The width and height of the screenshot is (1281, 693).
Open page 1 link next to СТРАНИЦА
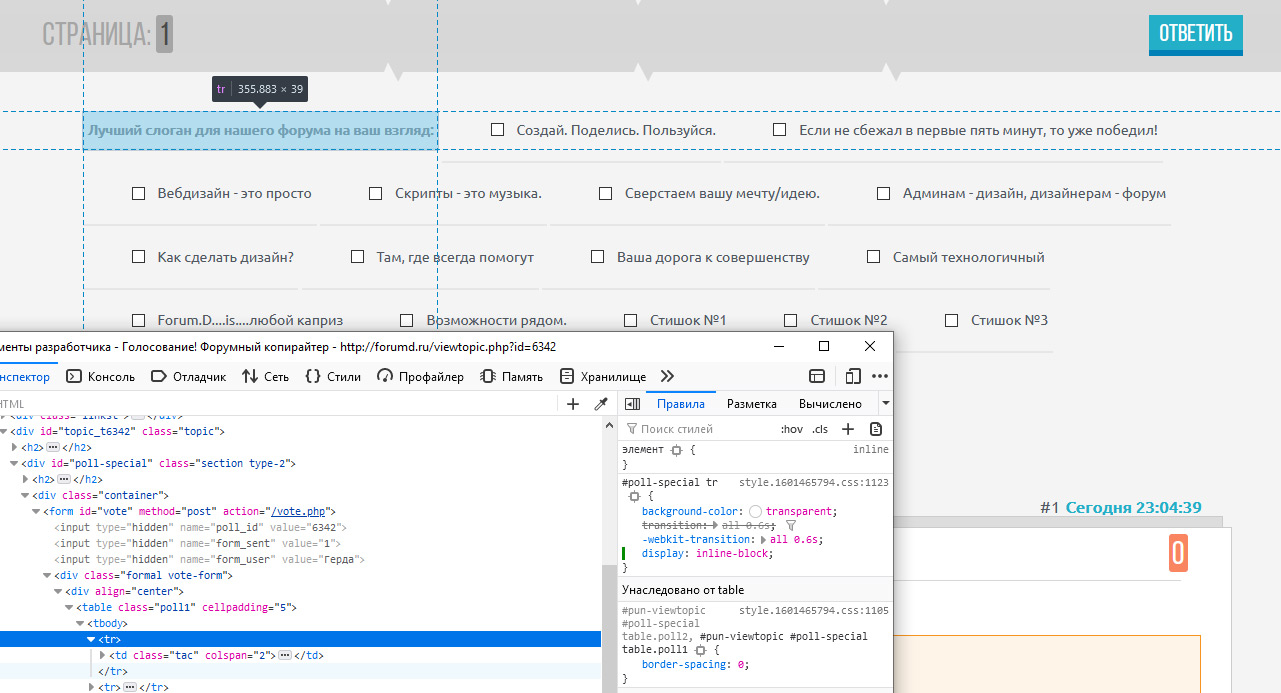coord(164,34)
